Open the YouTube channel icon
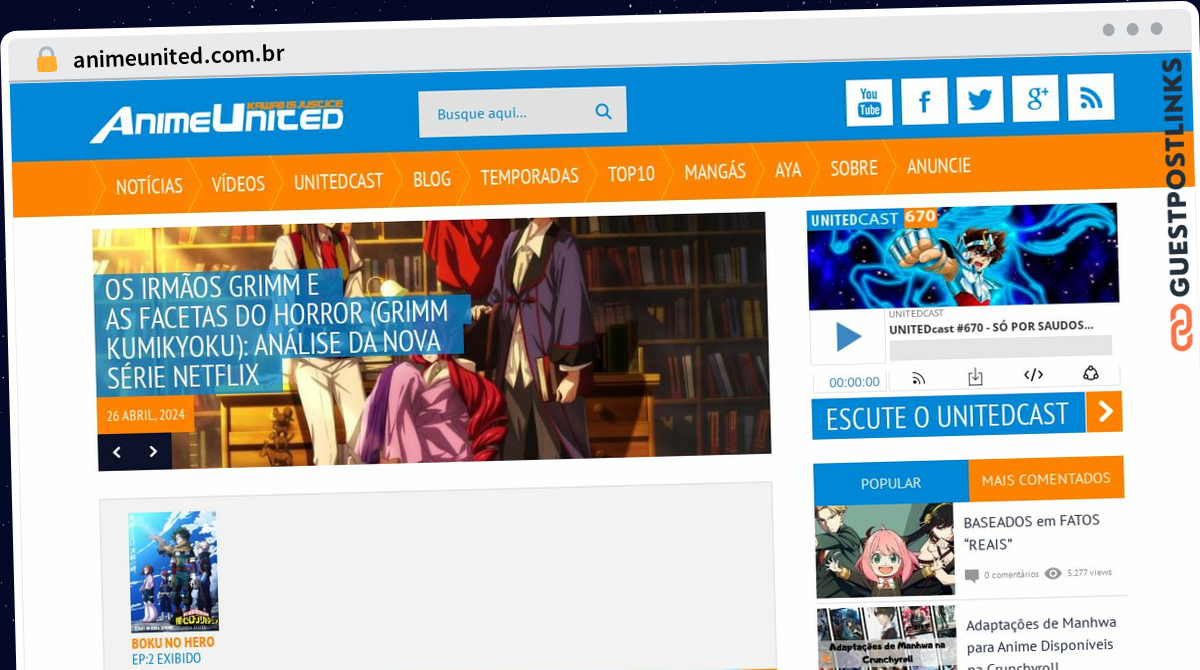 pyautogui.click(x=869, y=103)
